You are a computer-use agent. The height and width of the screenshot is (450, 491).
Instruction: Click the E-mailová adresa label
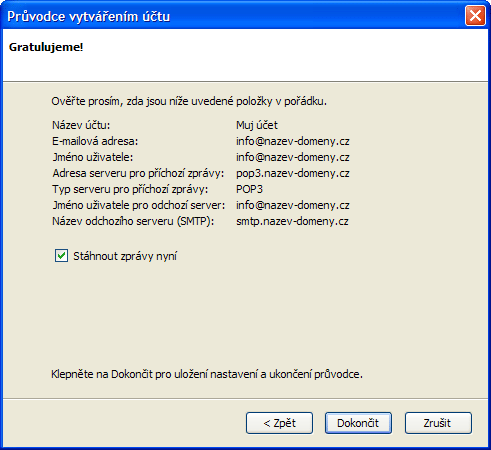click(95, 141)
